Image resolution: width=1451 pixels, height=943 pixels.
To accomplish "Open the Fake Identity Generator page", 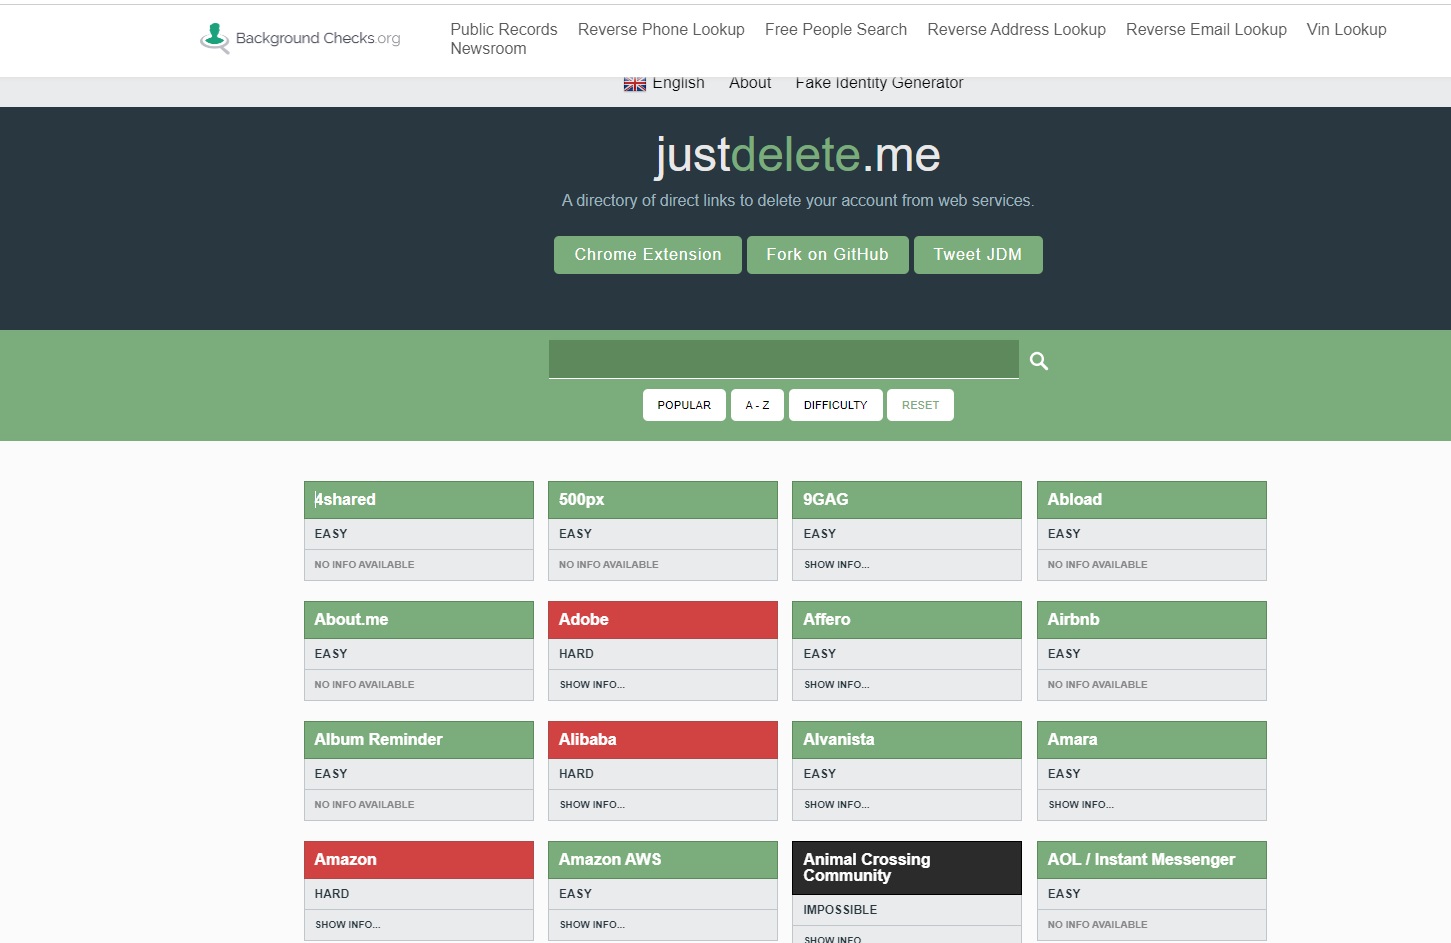I will [x=878, y=82].
